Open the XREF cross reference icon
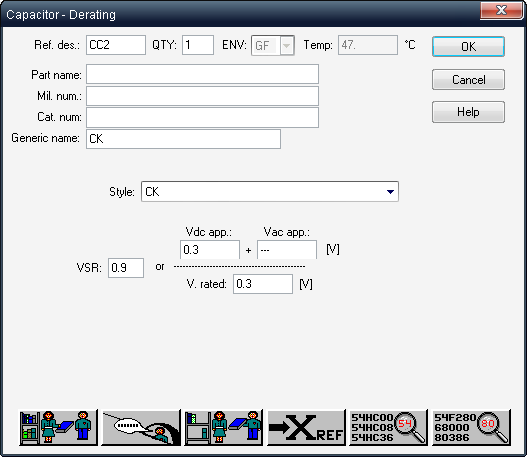This screenshot has width=527, height=457. click(x=307, y=427)
